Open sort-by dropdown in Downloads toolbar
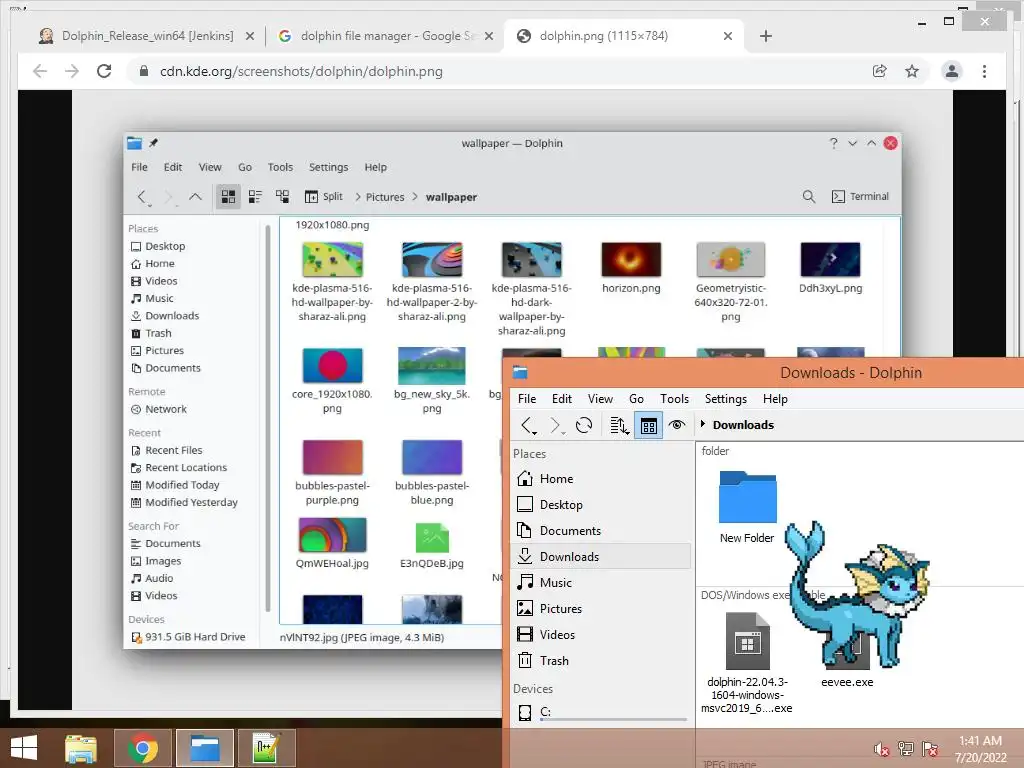 [619, 426]
